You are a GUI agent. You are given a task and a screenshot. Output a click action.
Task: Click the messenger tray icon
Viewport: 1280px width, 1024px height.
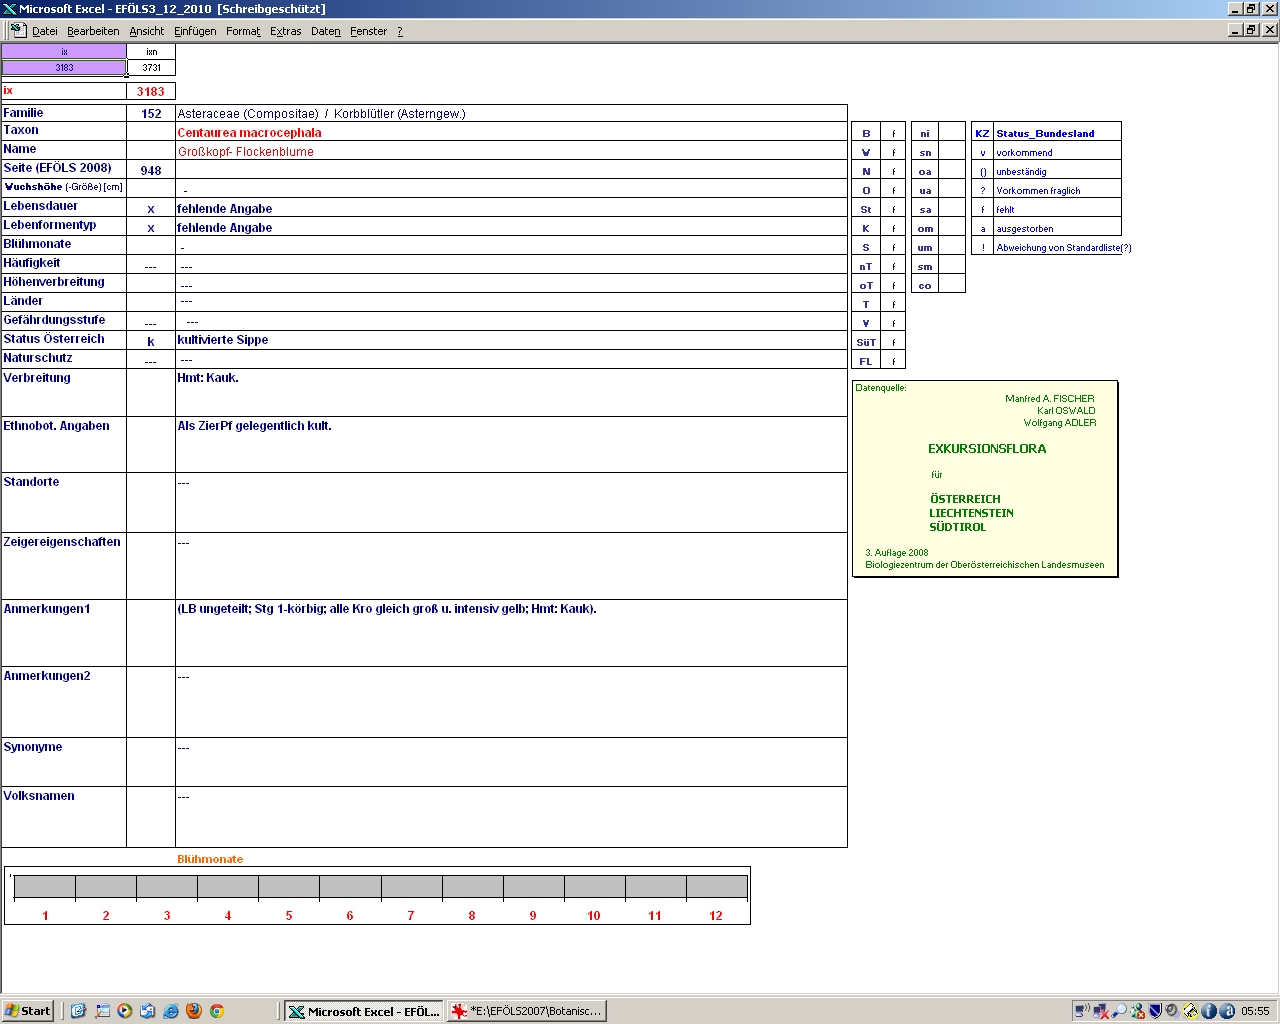1137,1011
